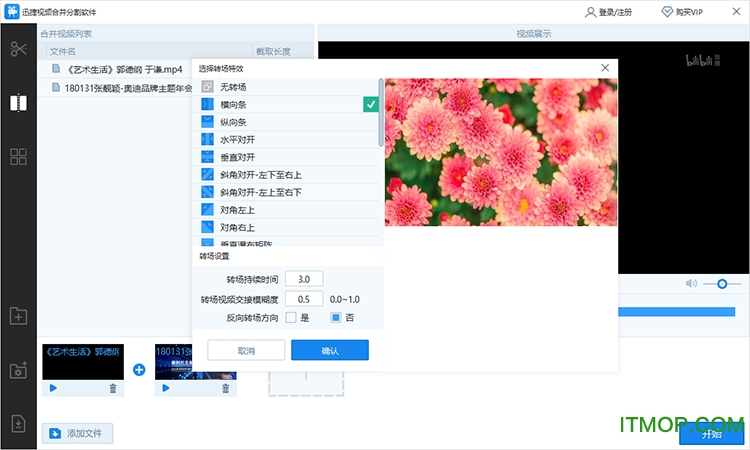Open the download file sidebar icon

click(x=18, y=424)
